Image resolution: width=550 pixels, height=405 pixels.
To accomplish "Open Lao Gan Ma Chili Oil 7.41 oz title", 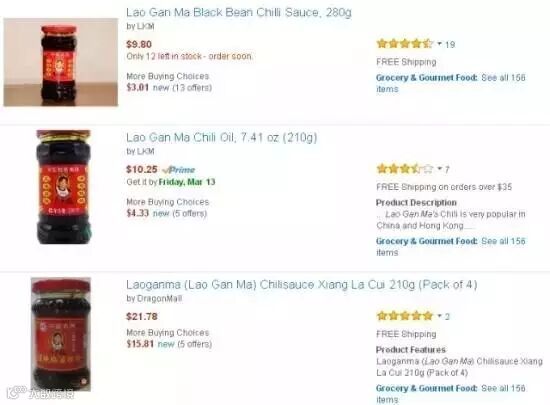I will (221, 137).
